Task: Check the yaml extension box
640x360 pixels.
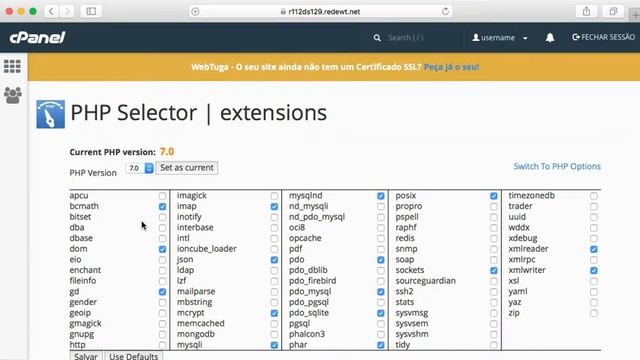Action: point(594,292)
